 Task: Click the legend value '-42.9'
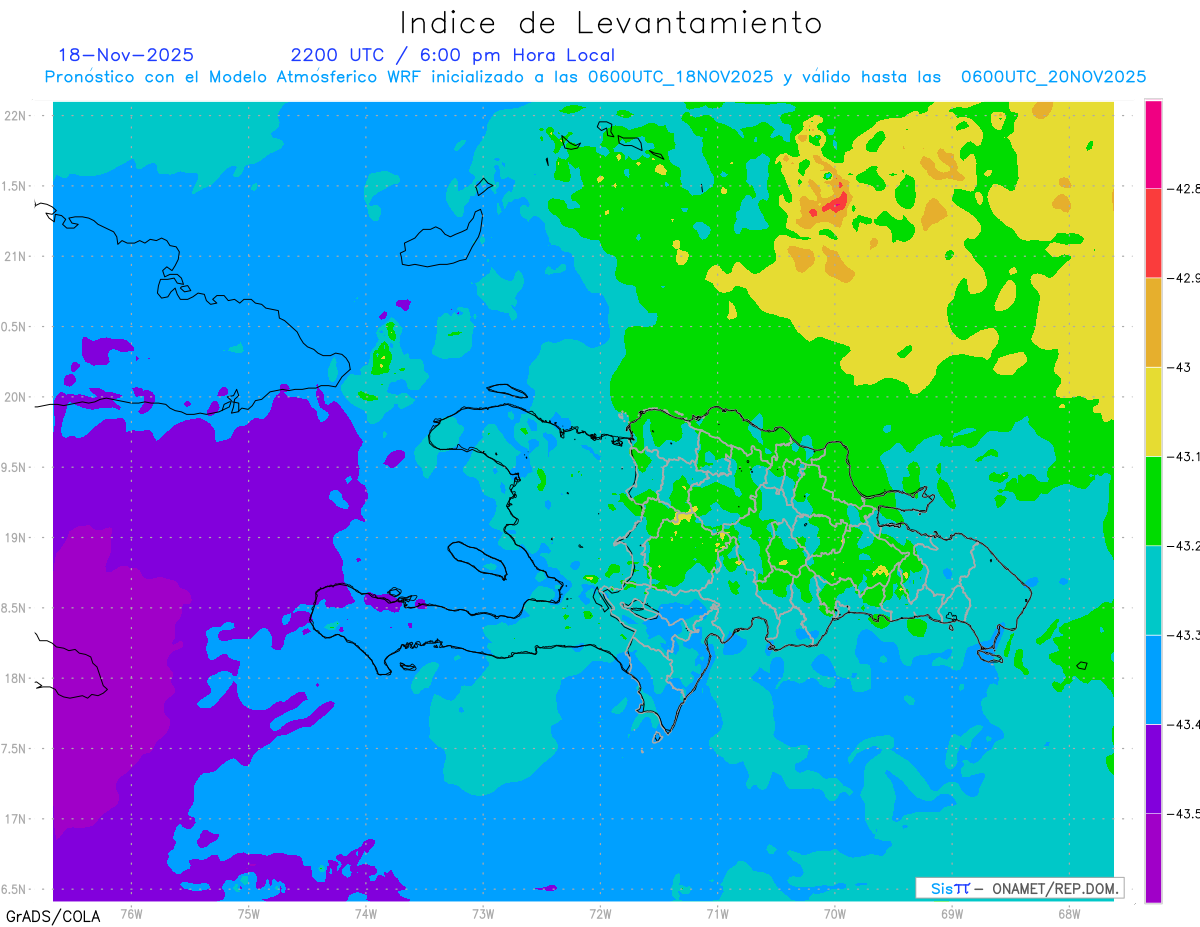[1183, 278]
